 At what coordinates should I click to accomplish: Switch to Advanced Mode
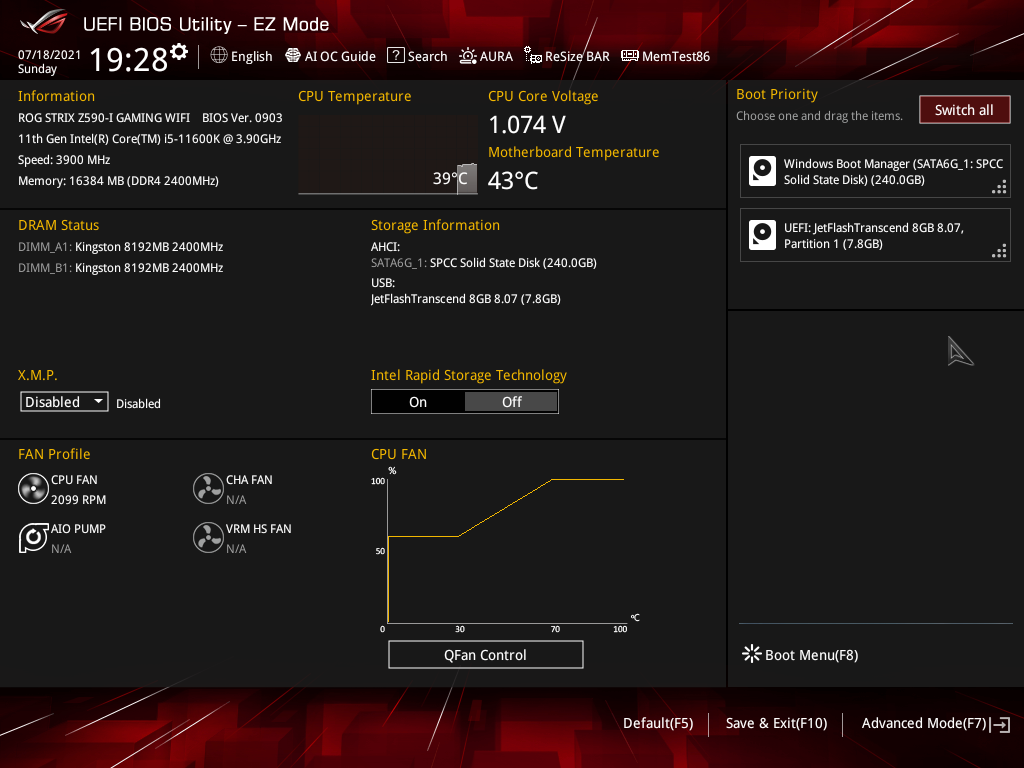(x=924, y=723)
